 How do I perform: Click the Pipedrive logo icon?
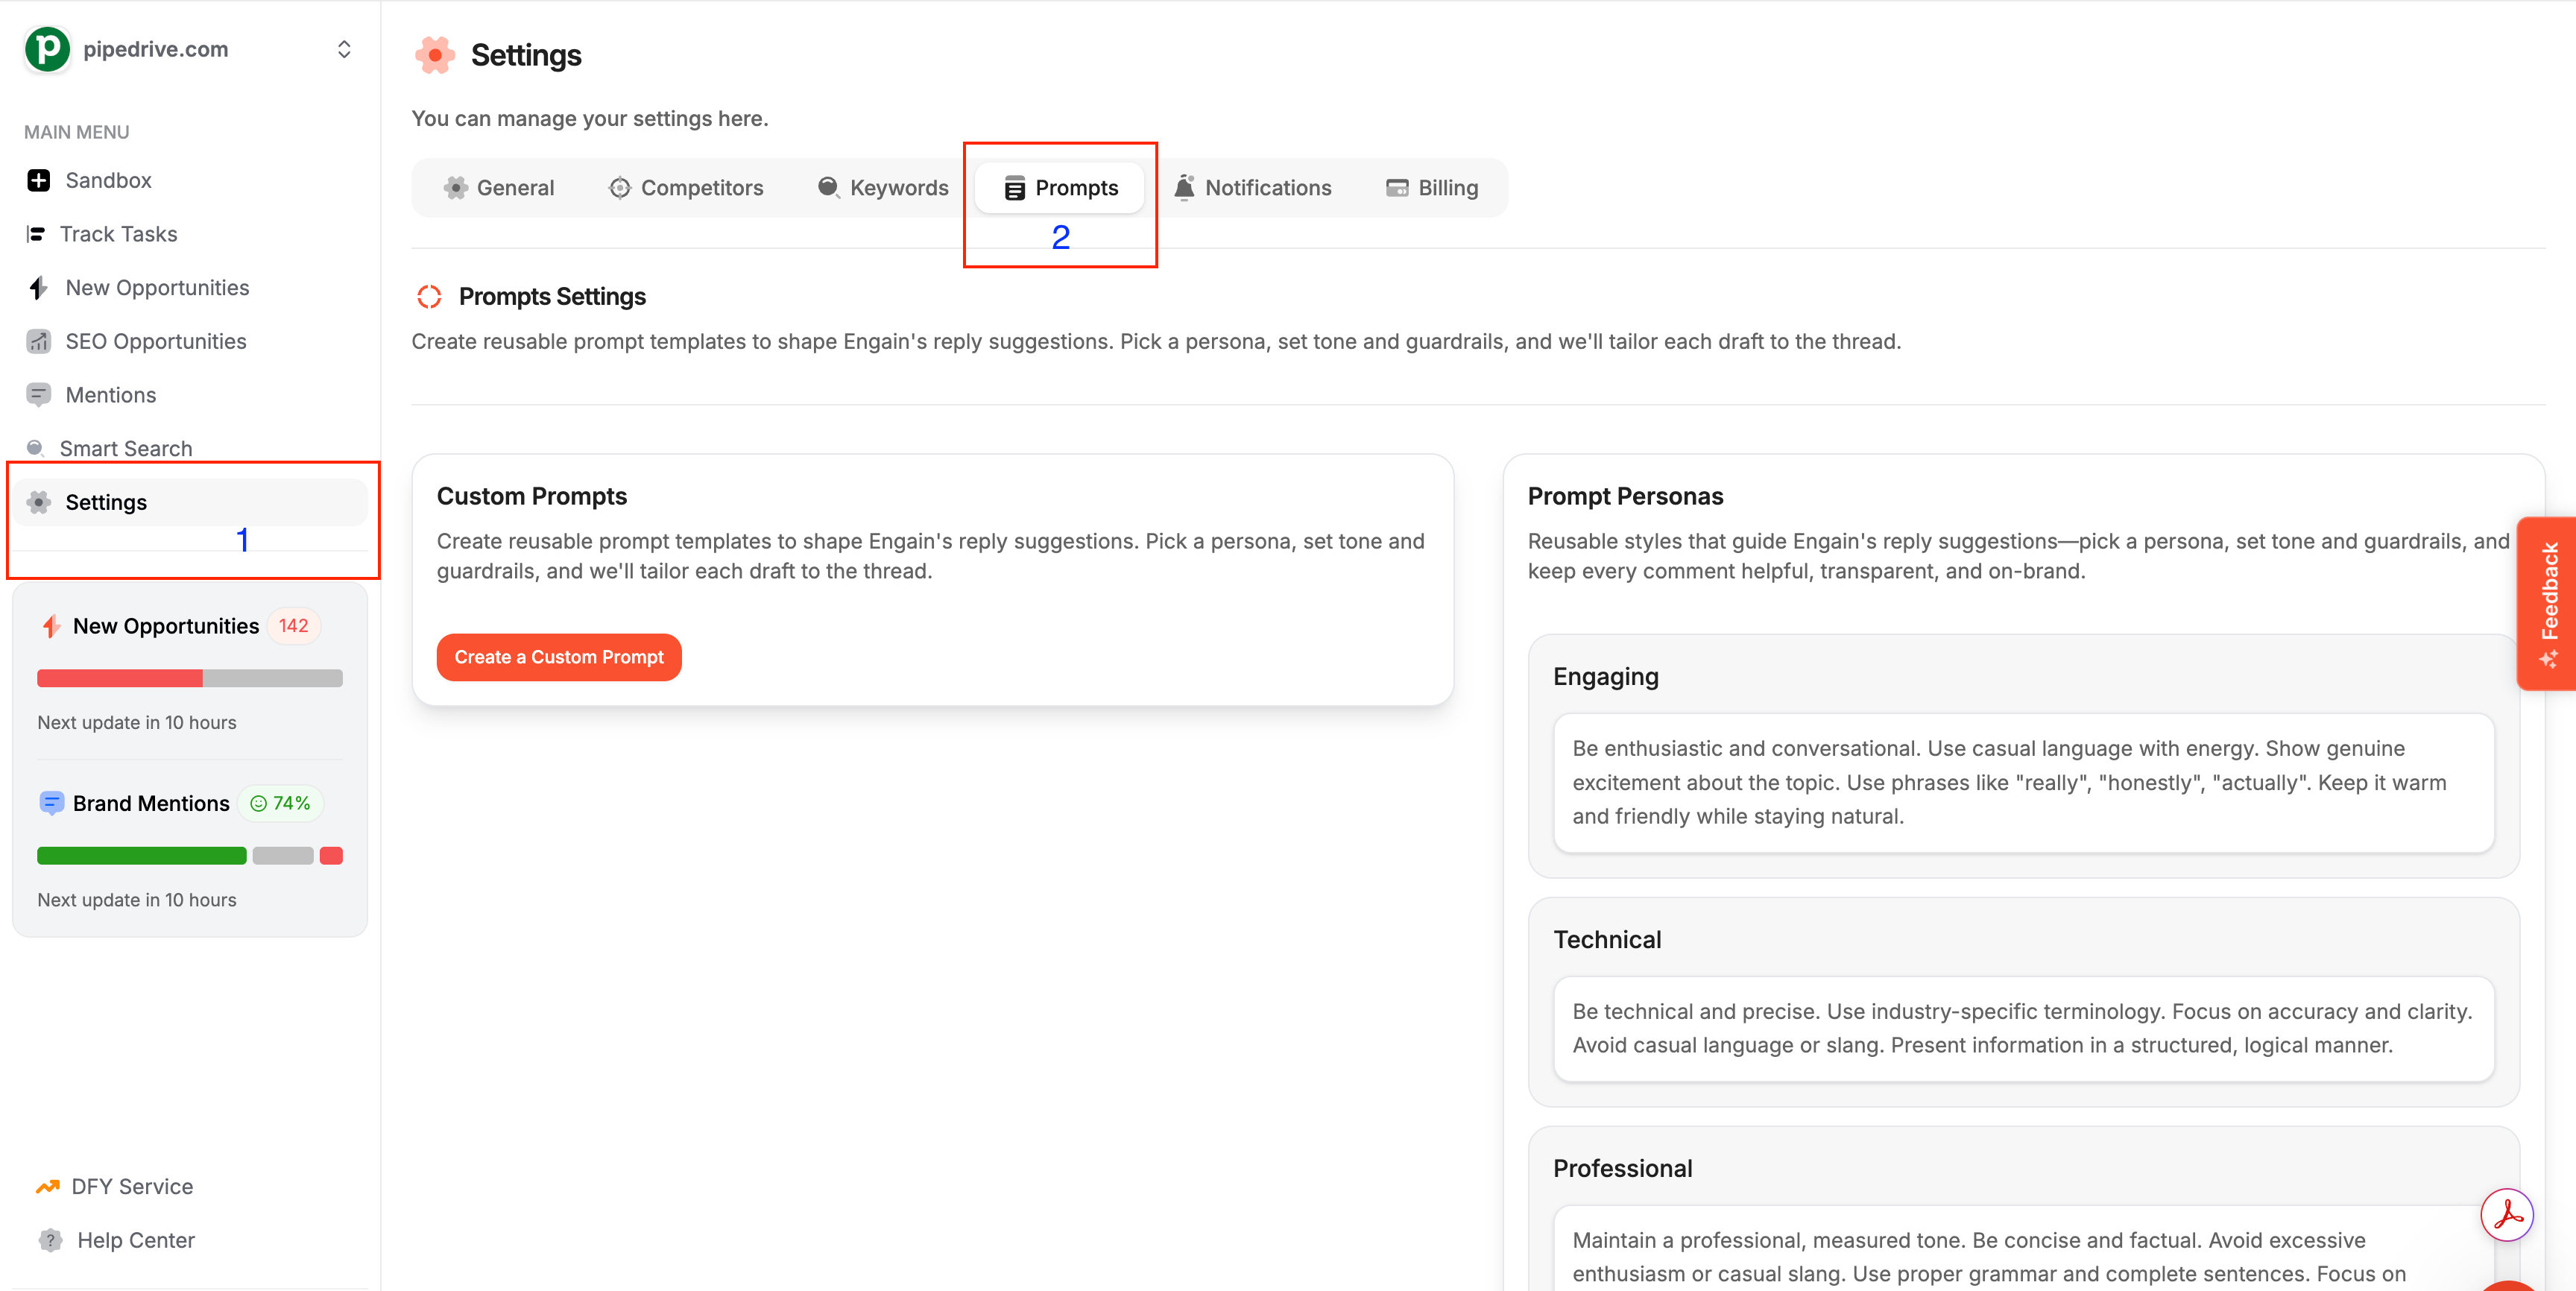coord(47,49)
